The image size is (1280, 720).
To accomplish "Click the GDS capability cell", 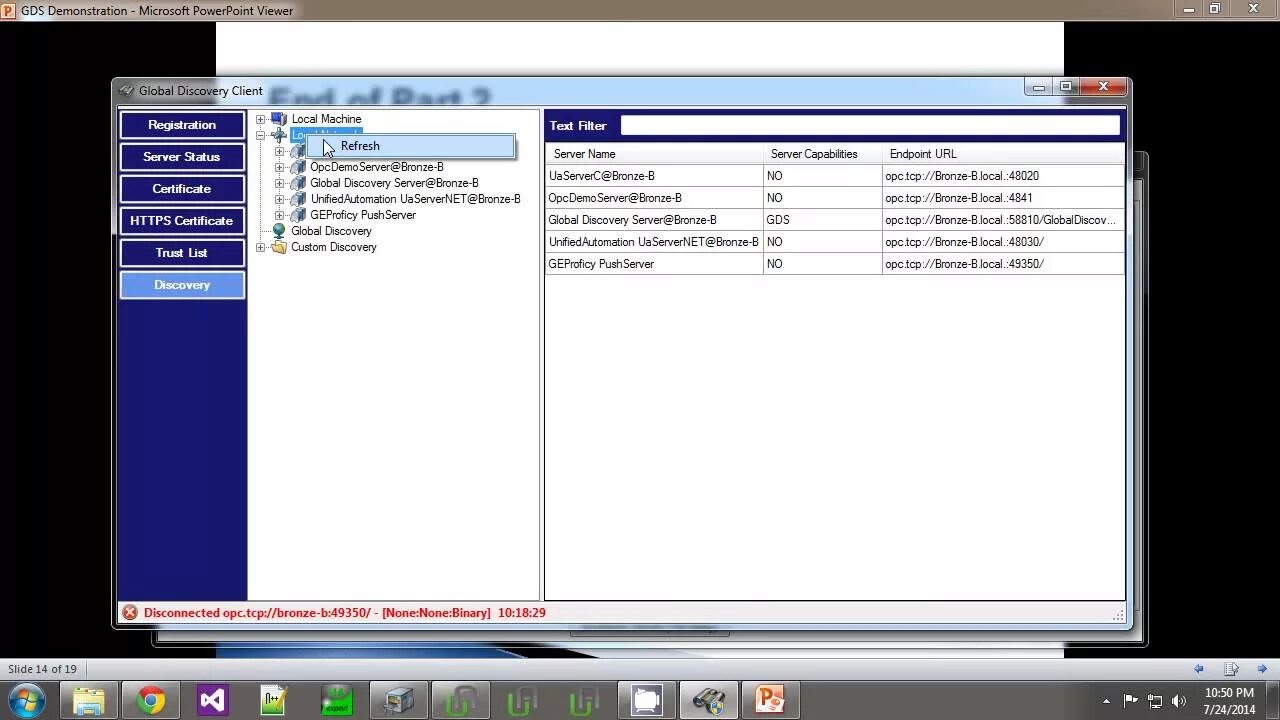I will [x=822, y=220].
